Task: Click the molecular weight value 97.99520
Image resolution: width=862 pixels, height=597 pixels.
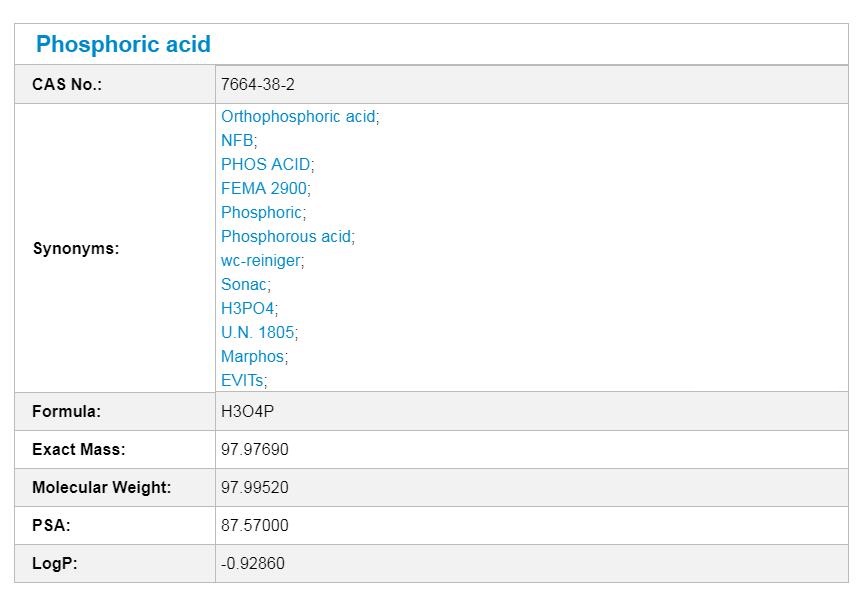Action: pyautogui.click(x=255, y=488)
